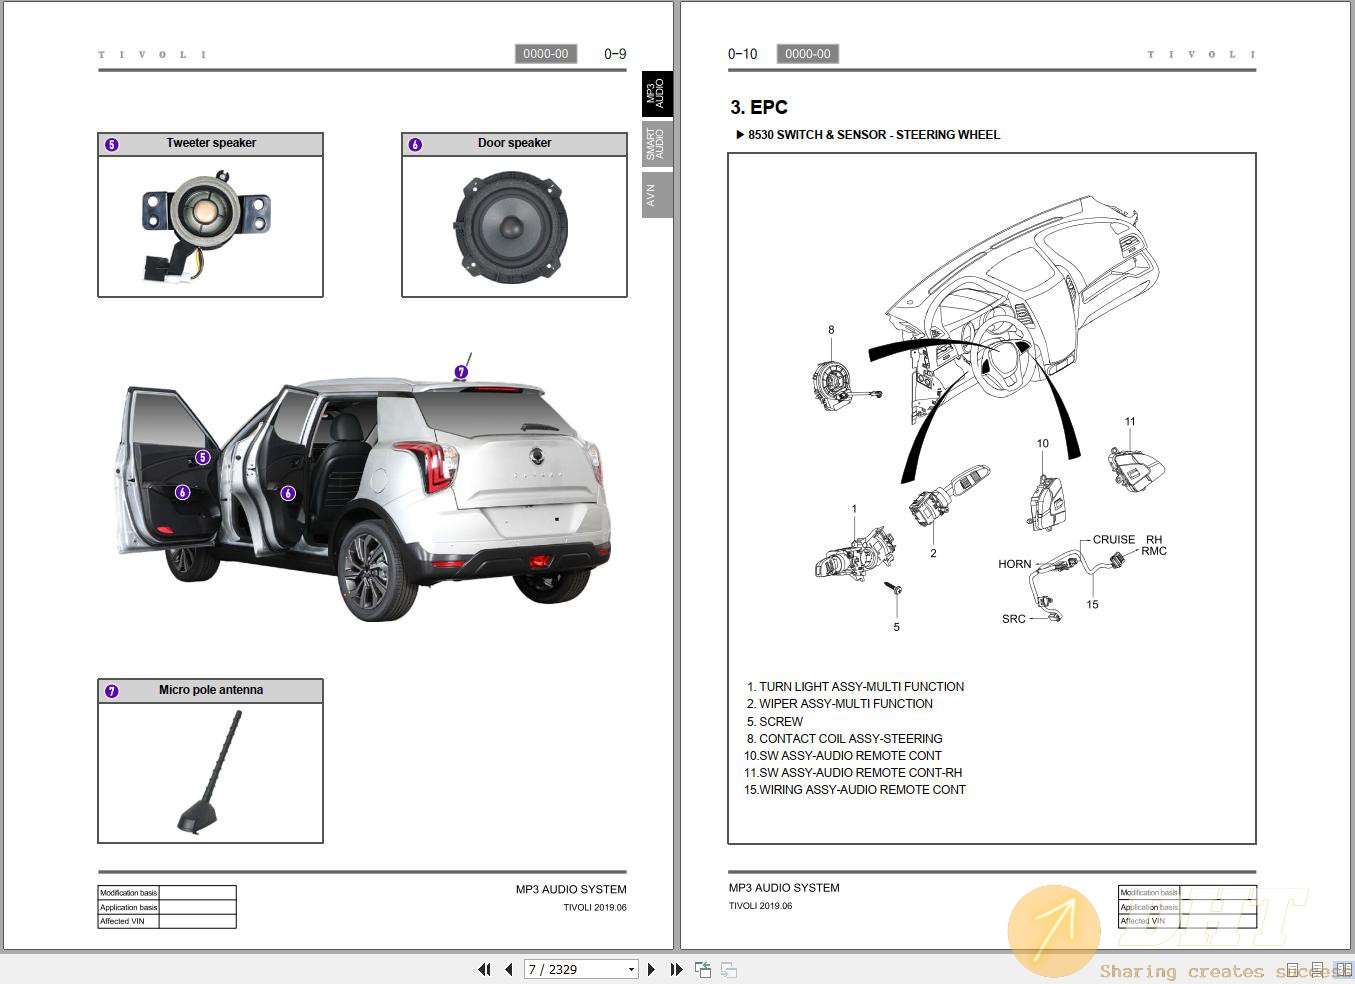Click the go to next view icon
This screenshot has width=1355, height=984.
coord(729,969)
